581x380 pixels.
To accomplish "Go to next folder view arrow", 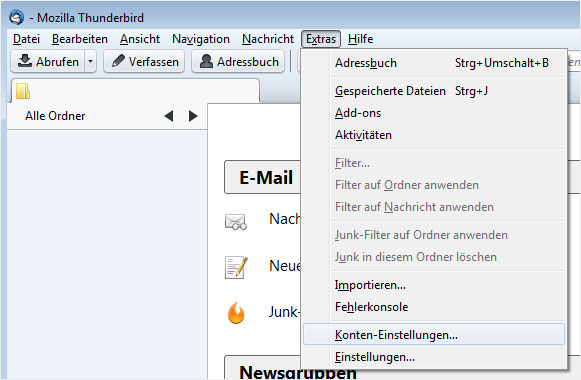I will tap(193, 116).
